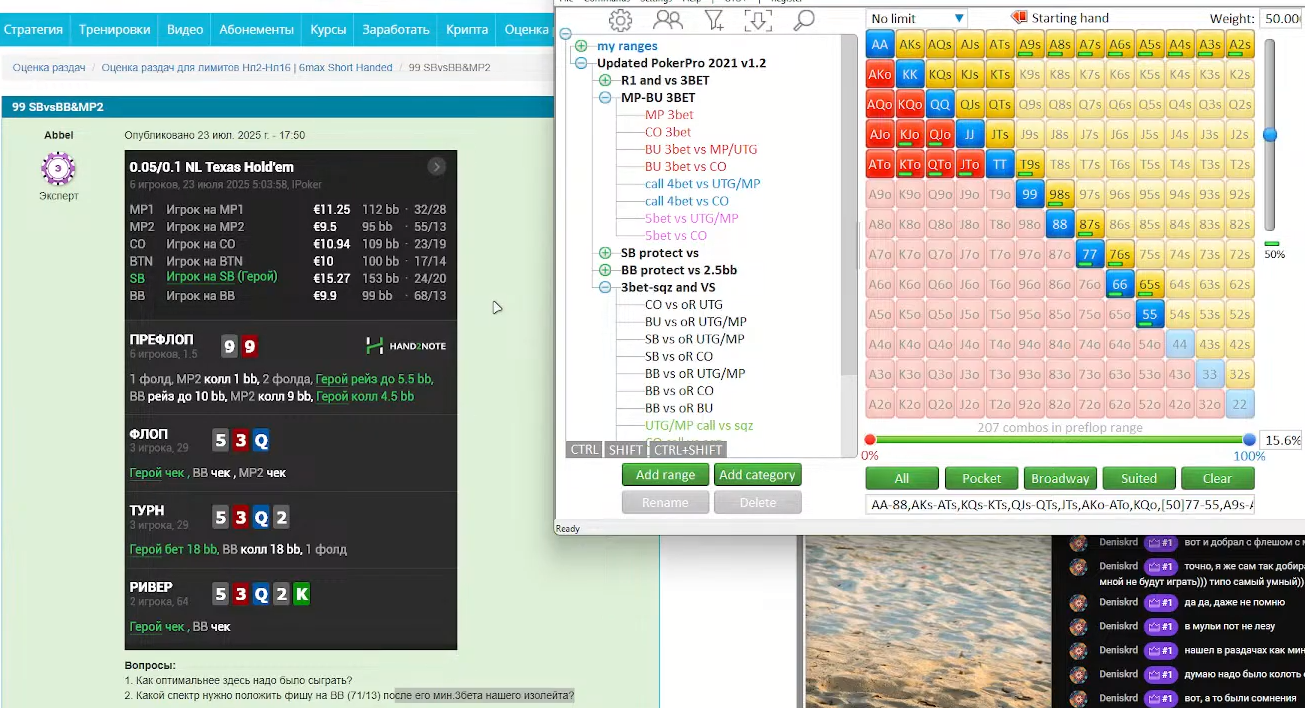Click the red cards Starting hand icon
The image size is (1305, 708).
click(1019, 18)
